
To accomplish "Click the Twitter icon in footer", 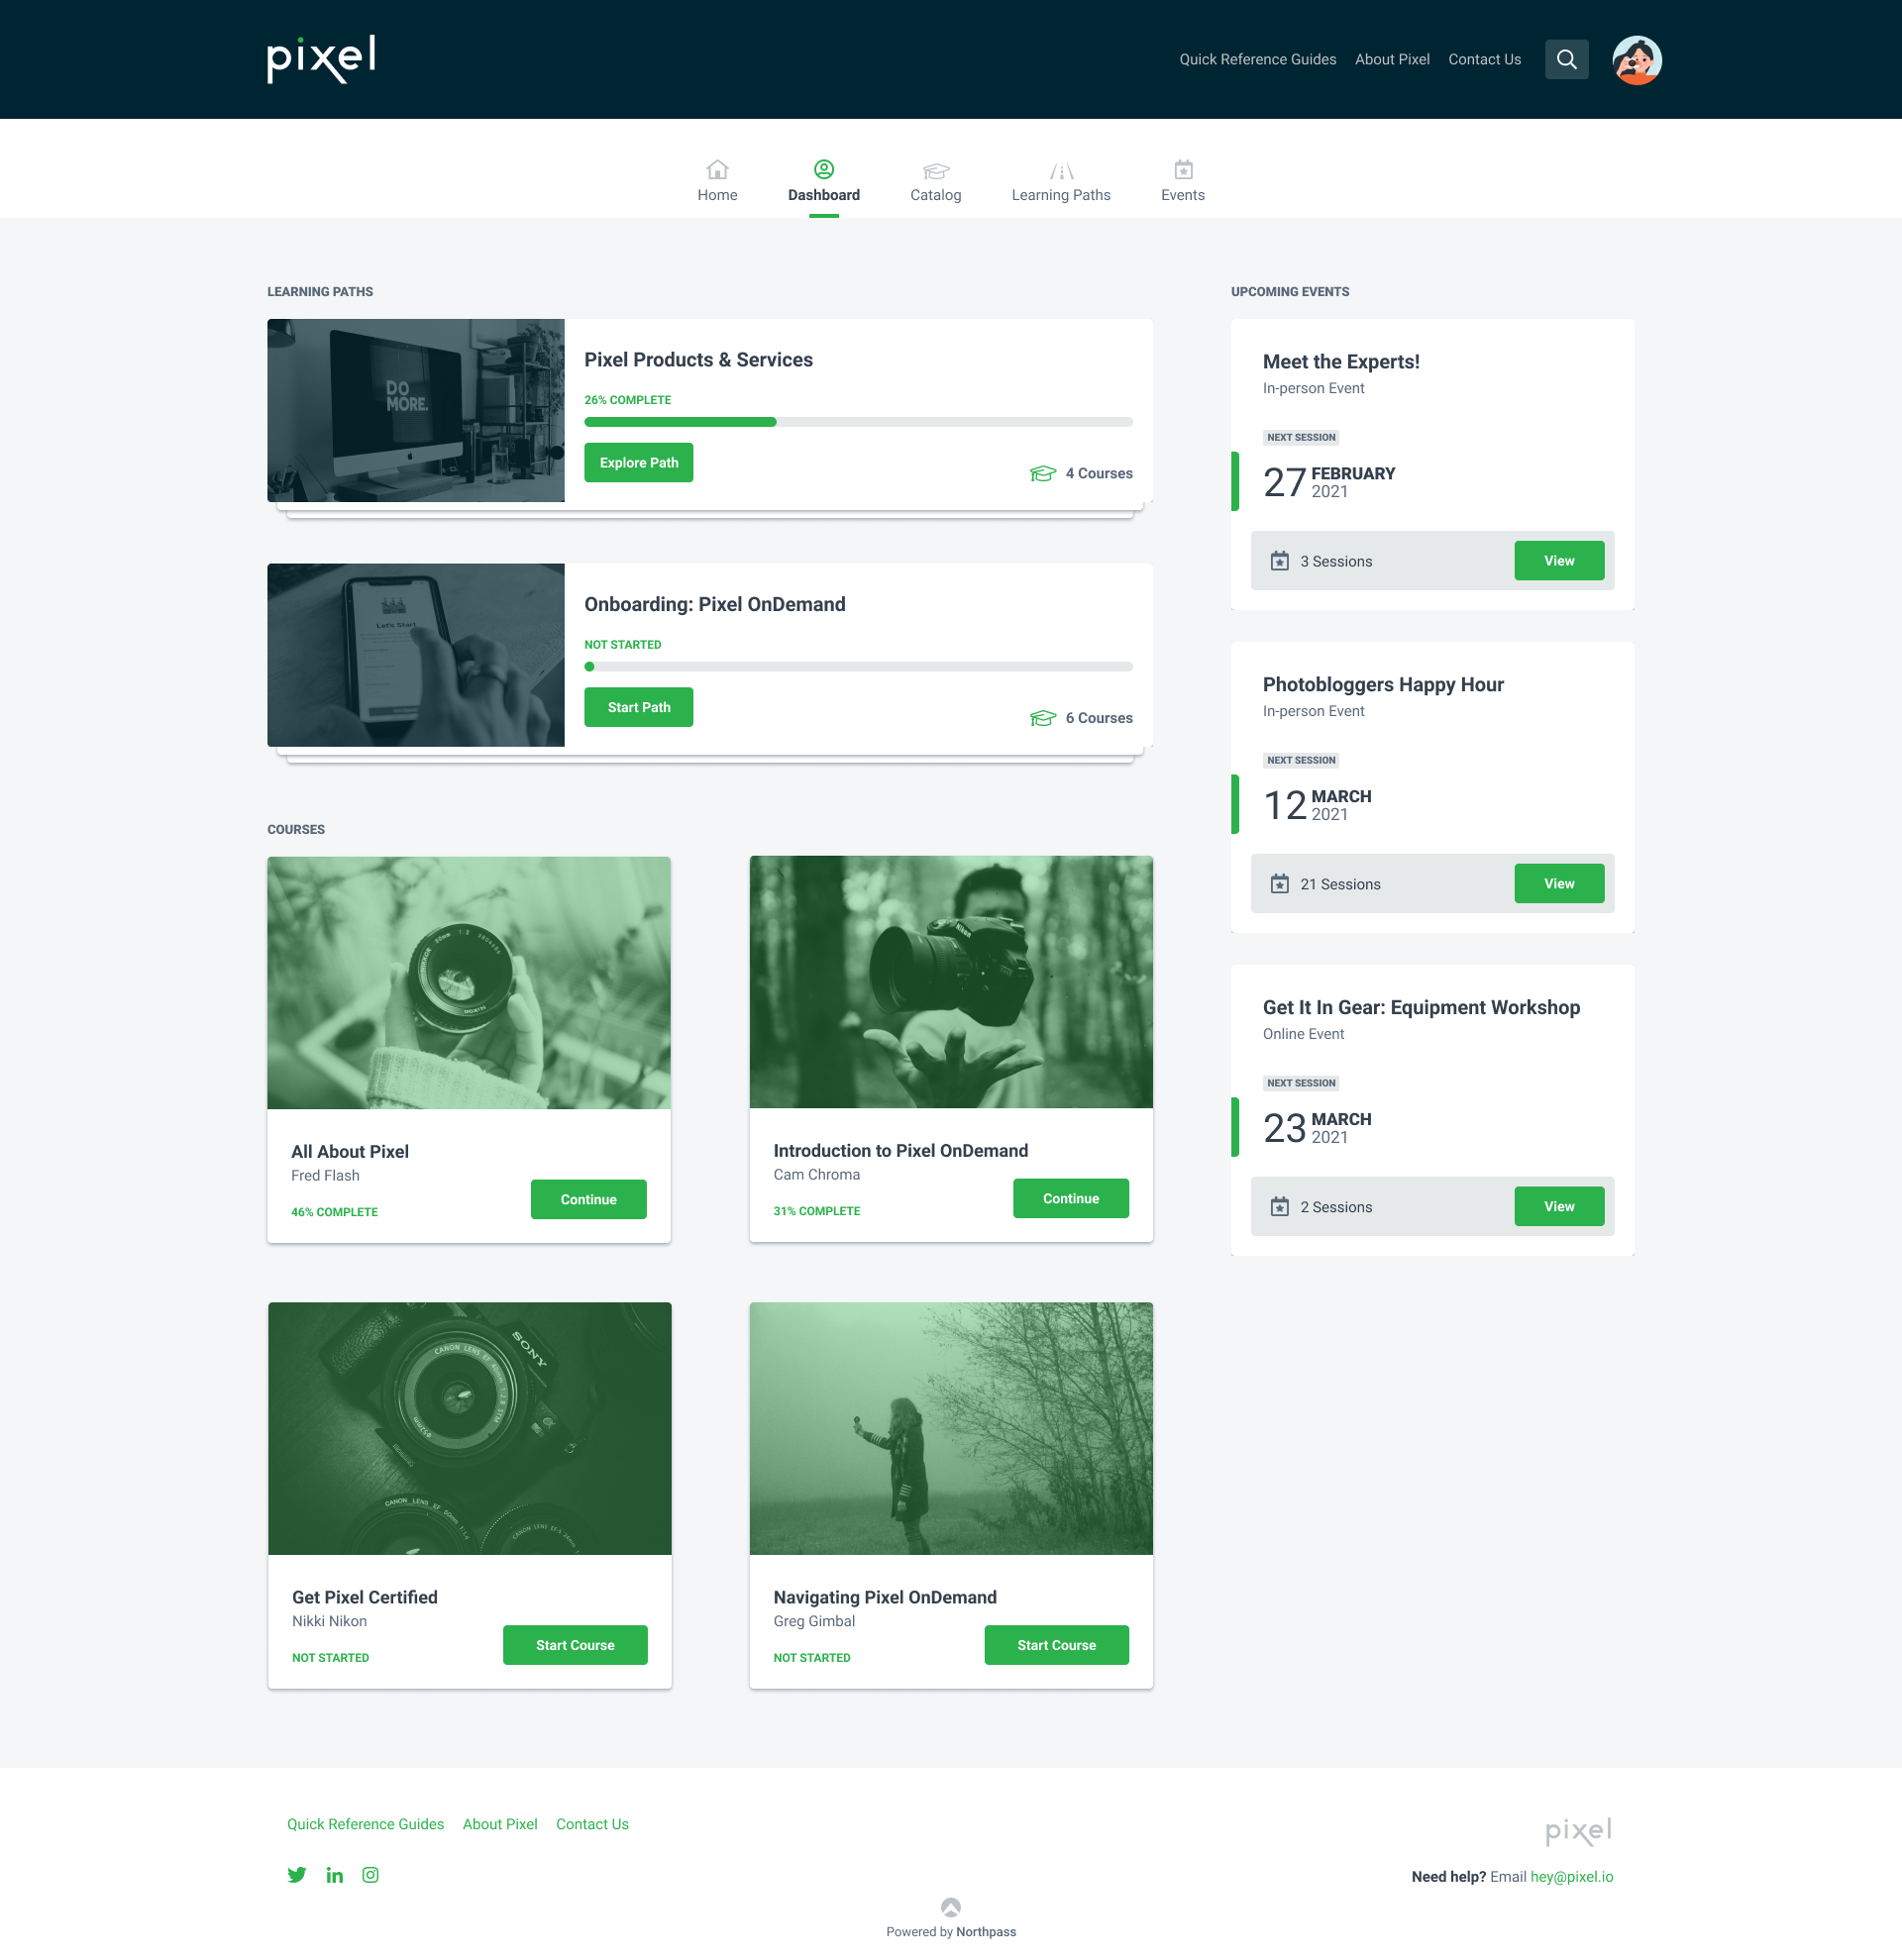I will pos(297,1875).
